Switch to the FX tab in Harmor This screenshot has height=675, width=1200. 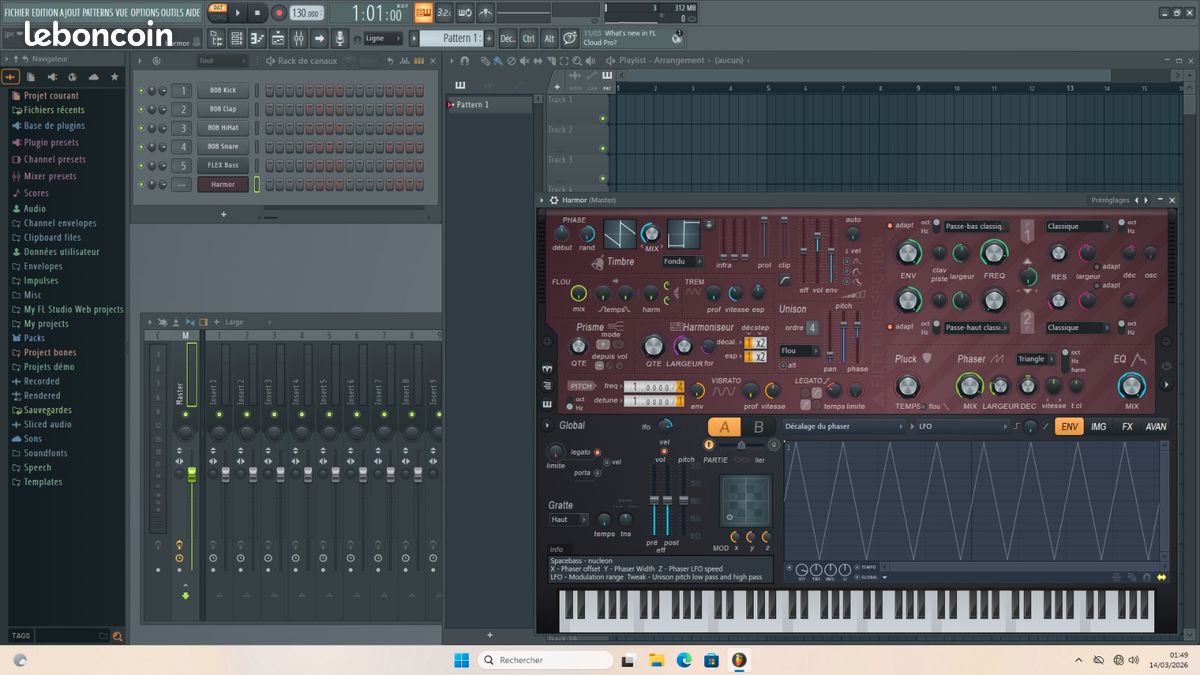[x=1127, y=426]
